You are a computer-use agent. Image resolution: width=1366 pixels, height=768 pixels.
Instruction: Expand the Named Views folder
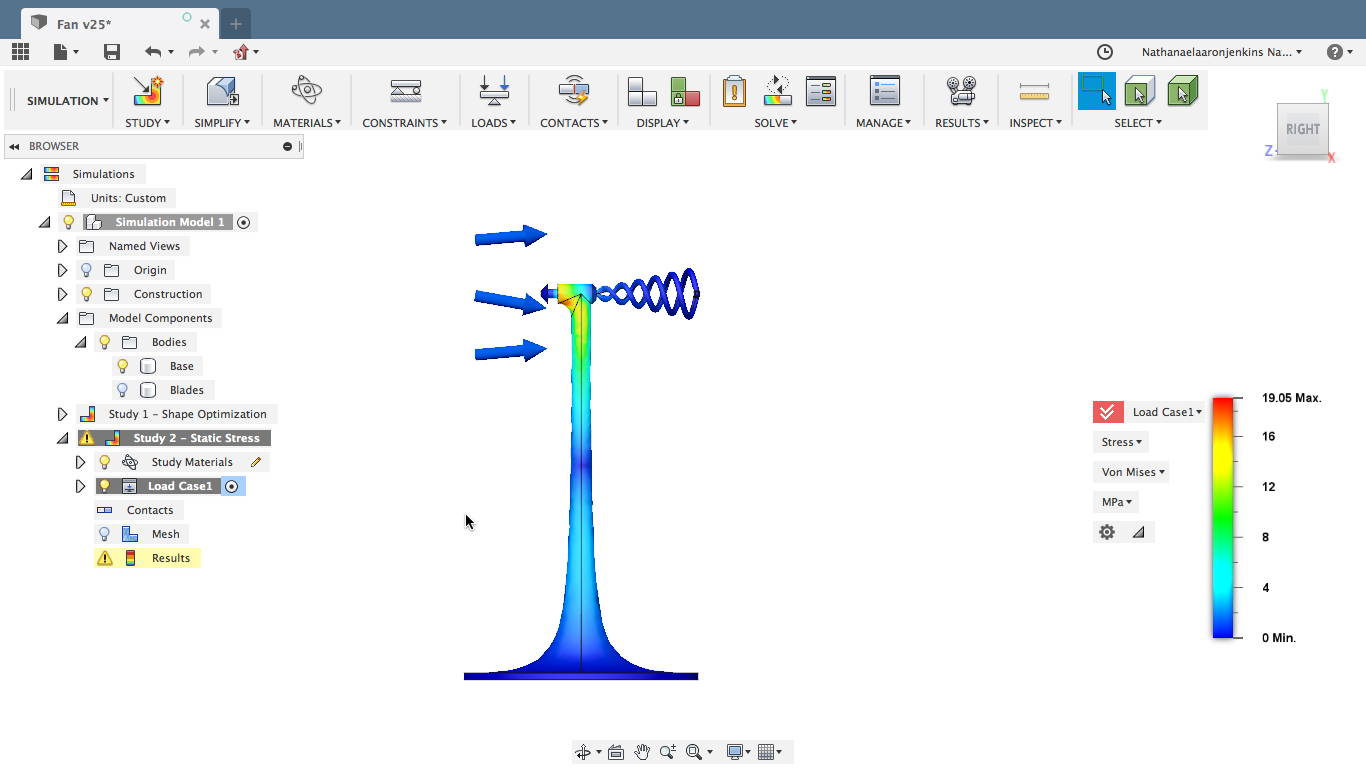click(x=62, y=246)
